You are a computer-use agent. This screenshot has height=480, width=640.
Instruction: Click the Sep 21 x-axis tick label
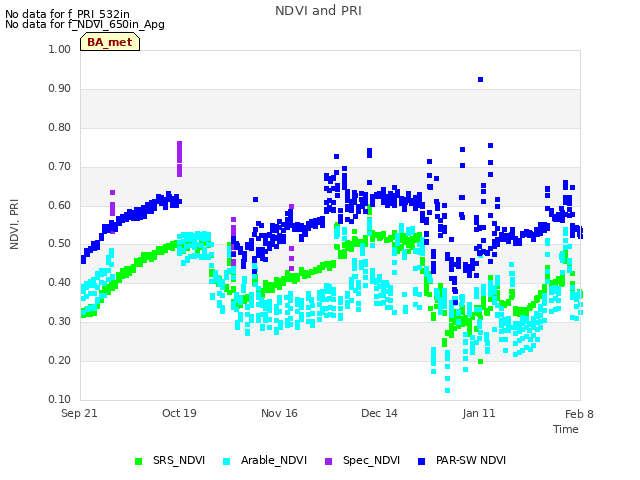[79, 413]
